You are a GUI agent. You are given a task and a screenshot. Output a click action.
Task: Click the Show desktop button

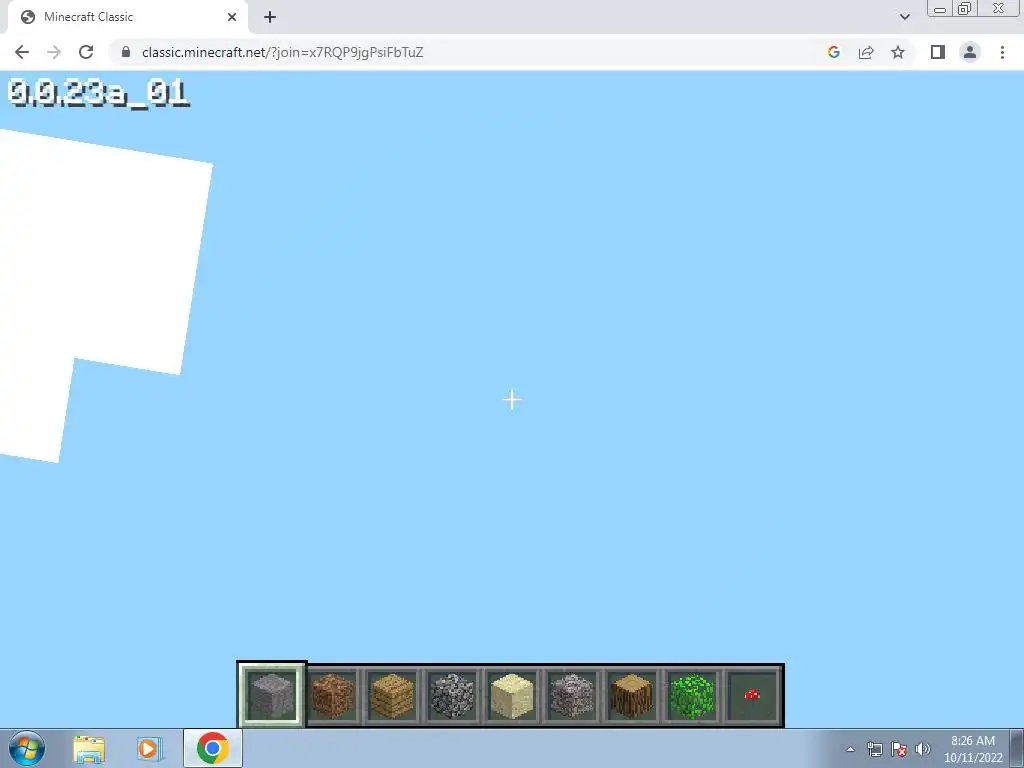(1017, 748)
